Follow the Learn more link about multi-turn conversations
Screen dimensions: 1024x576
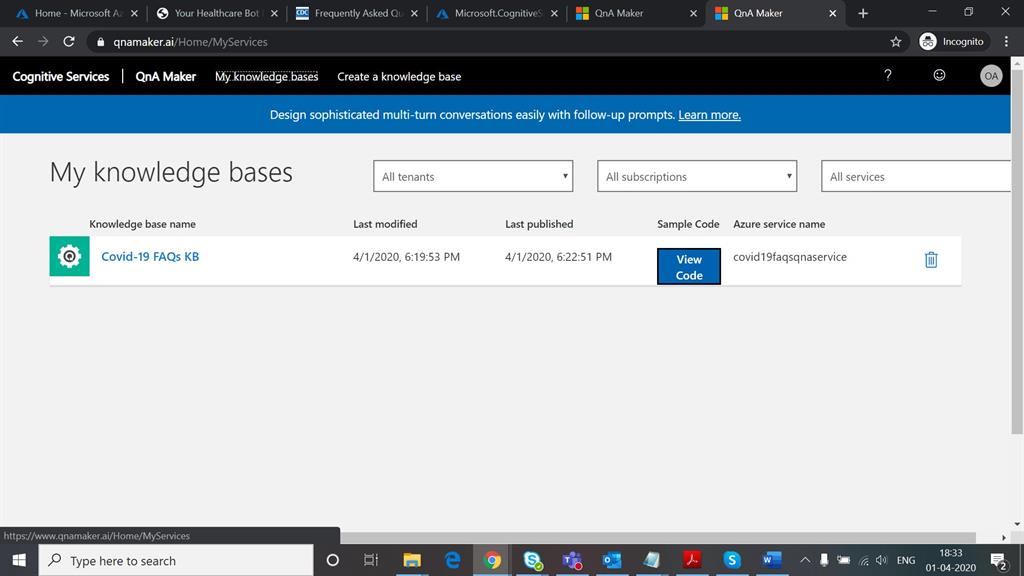point(709,114)
